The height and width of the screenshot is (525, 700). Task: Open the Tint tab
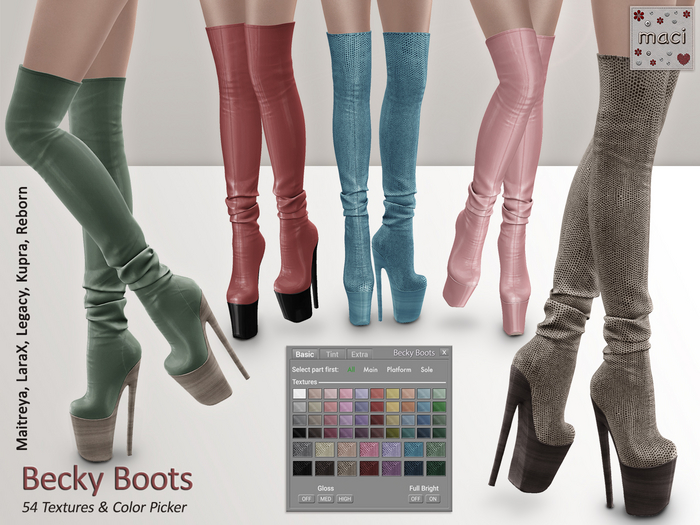(332, 354)
